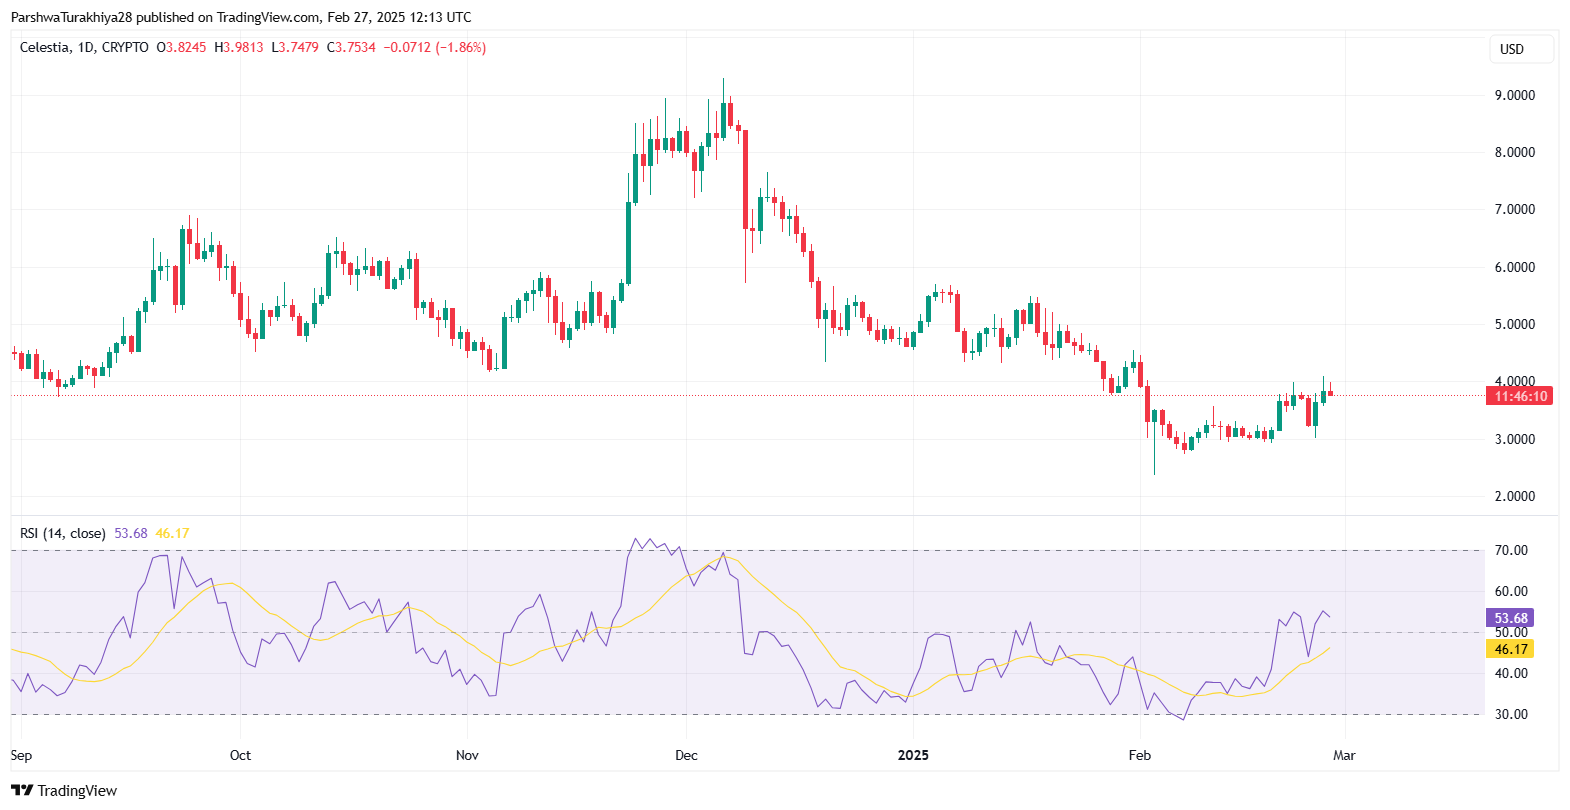
Task: Click the 6.0000 price scale label
Action: (1515, 267)
